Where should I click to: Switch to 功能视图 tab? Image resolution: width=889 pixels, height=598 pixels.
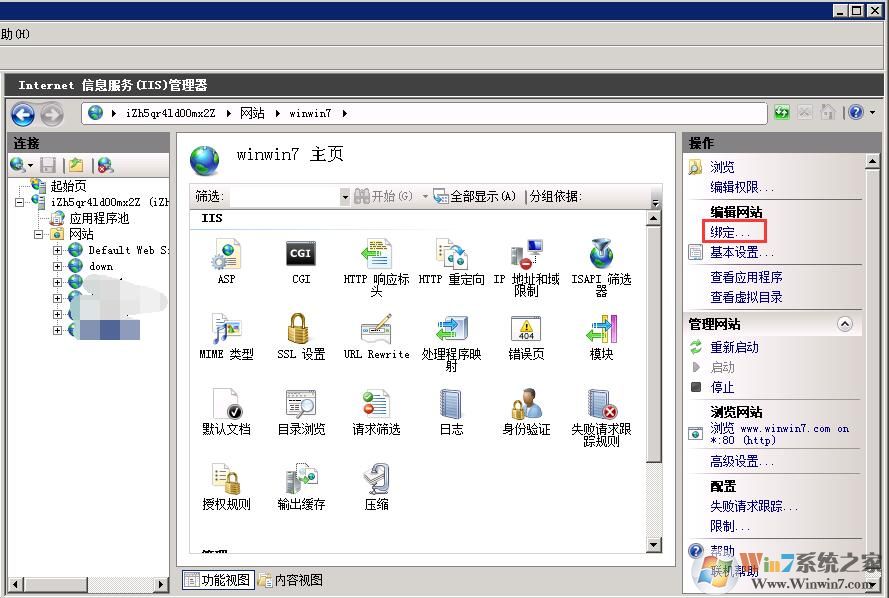pyautogui.click(x=218, y=580)
